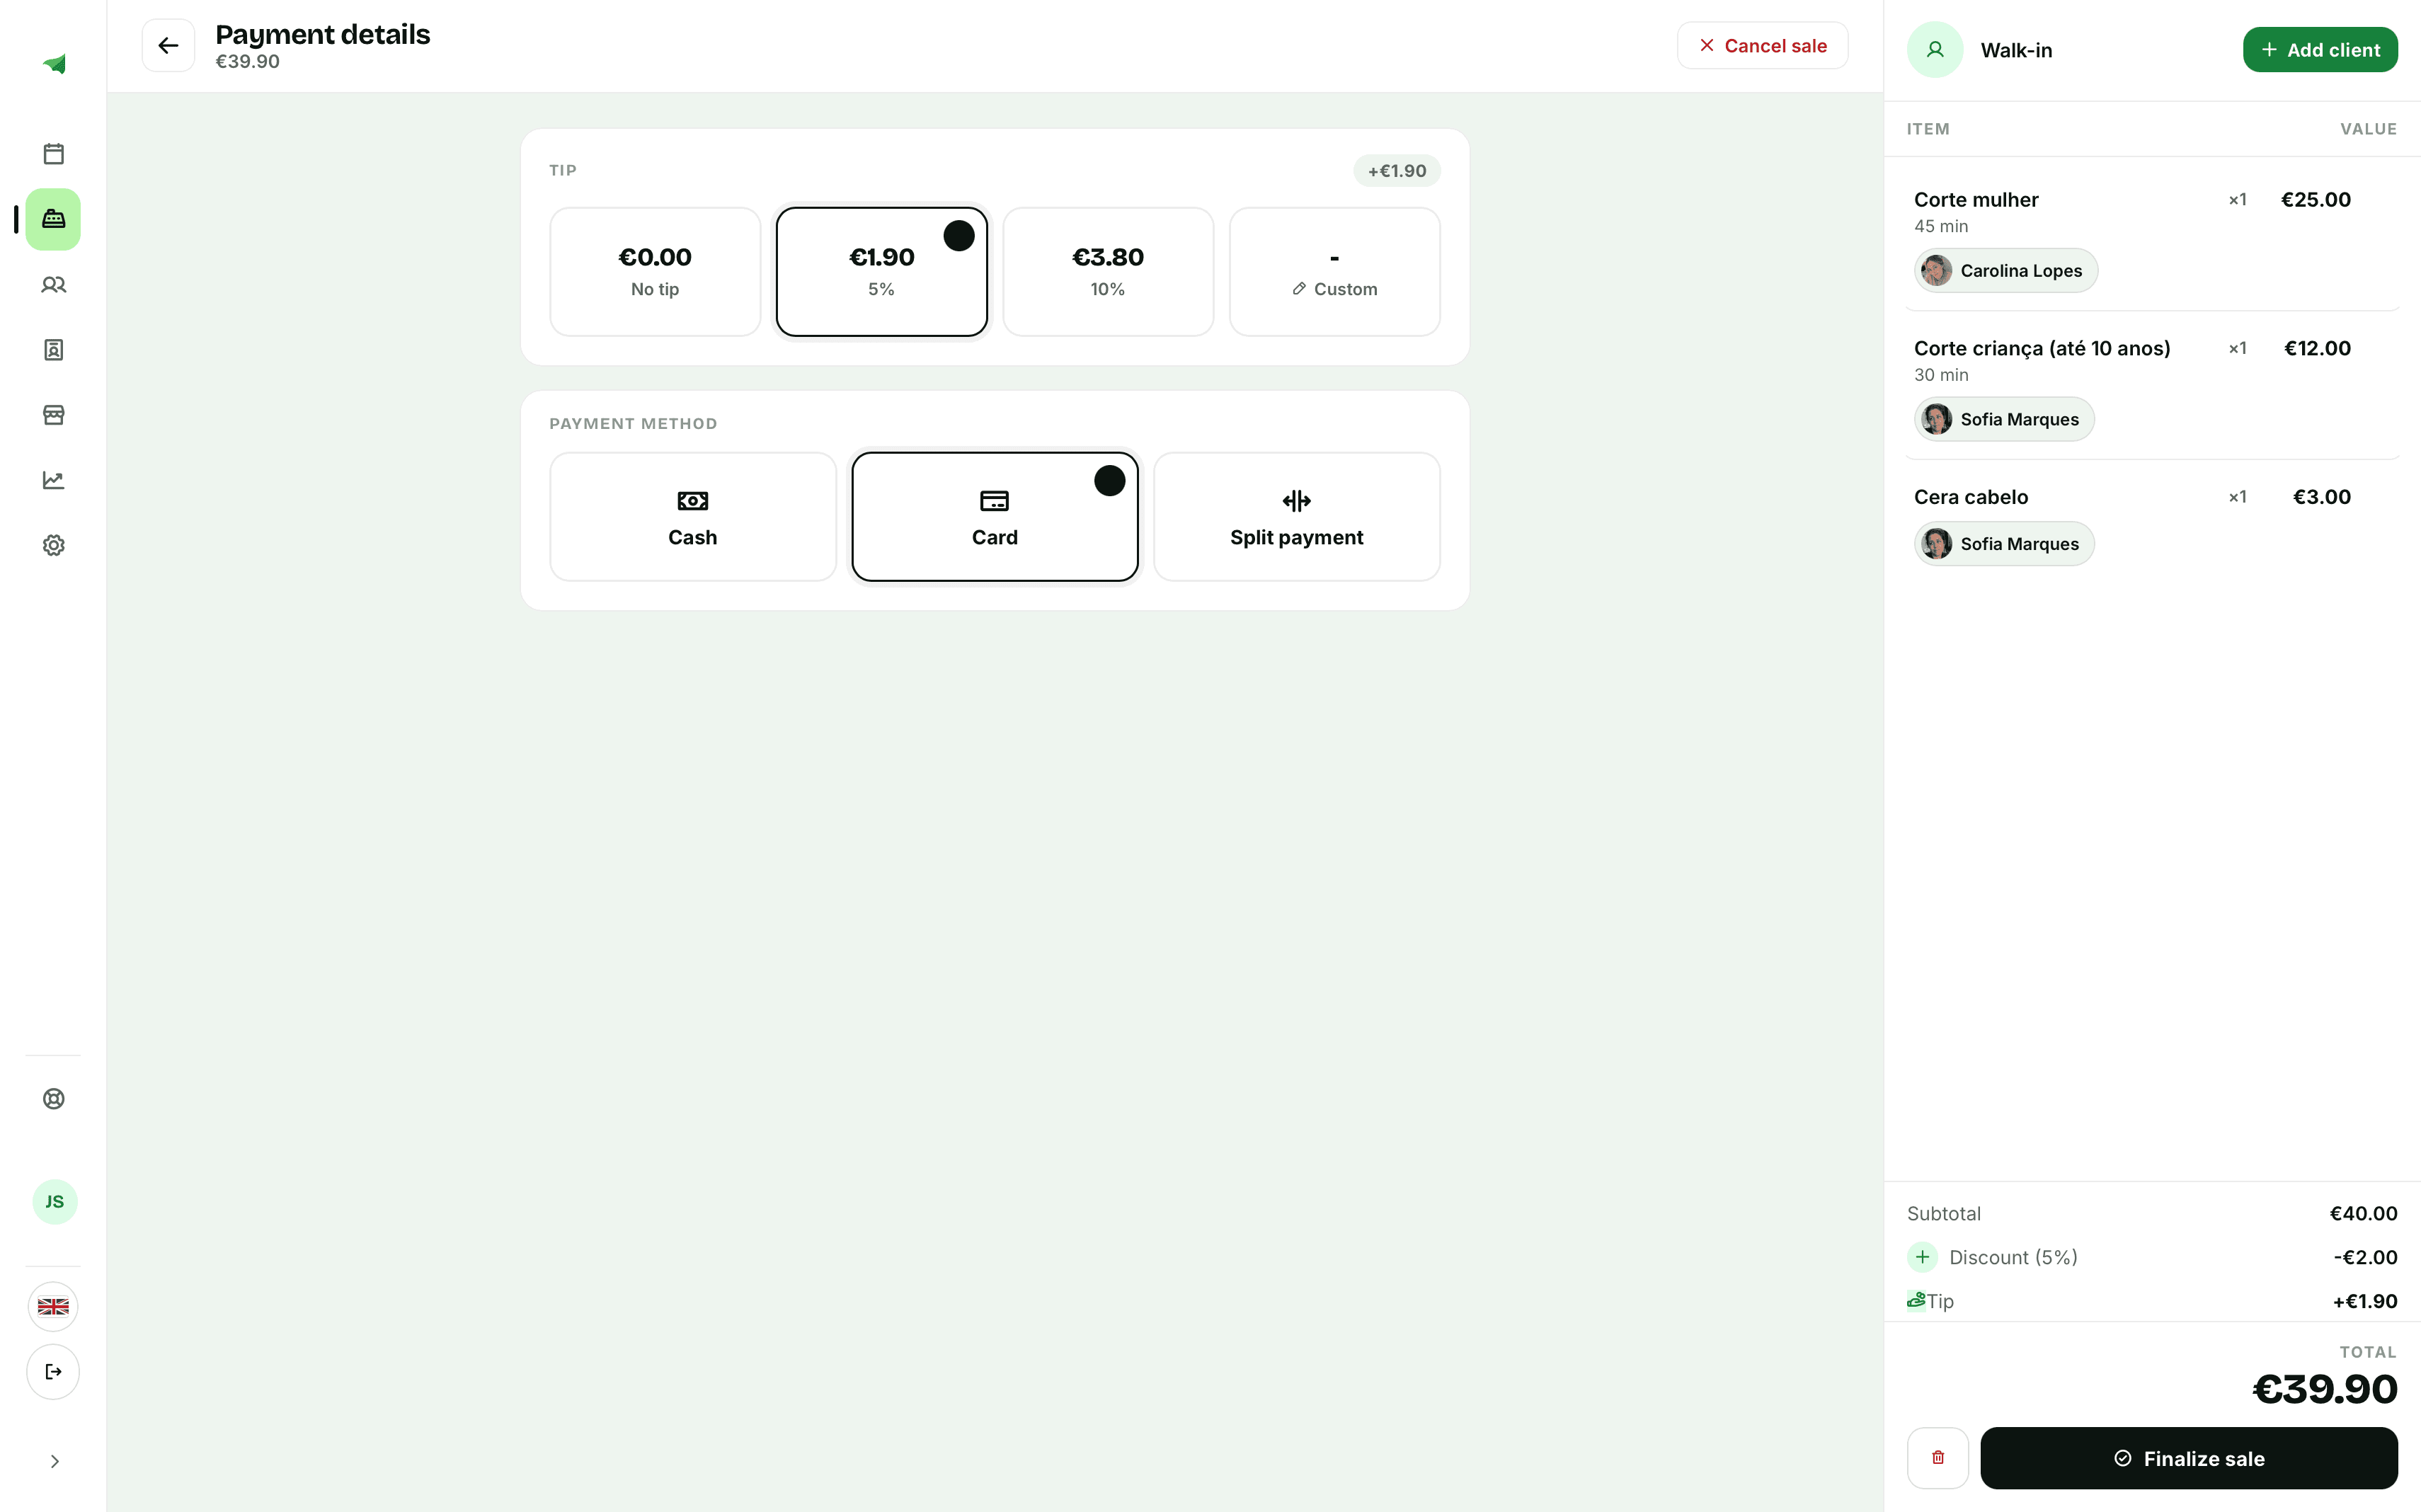Open settings gear in the sidebar
2421x1512 pixels.
tap(54, 545)
